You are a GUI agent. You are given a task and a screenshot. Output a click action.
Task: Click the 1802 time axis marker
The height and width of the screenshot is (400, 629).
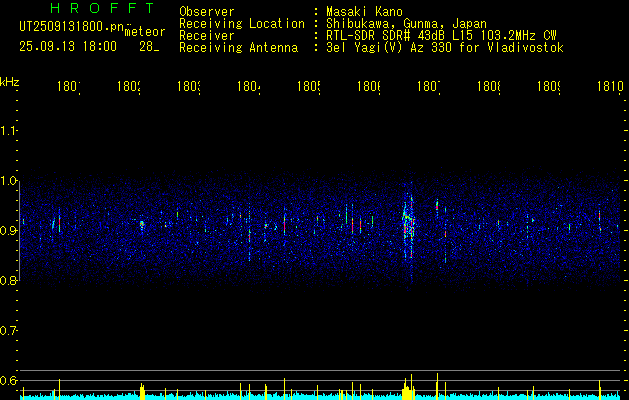click(x=129, y=86)
